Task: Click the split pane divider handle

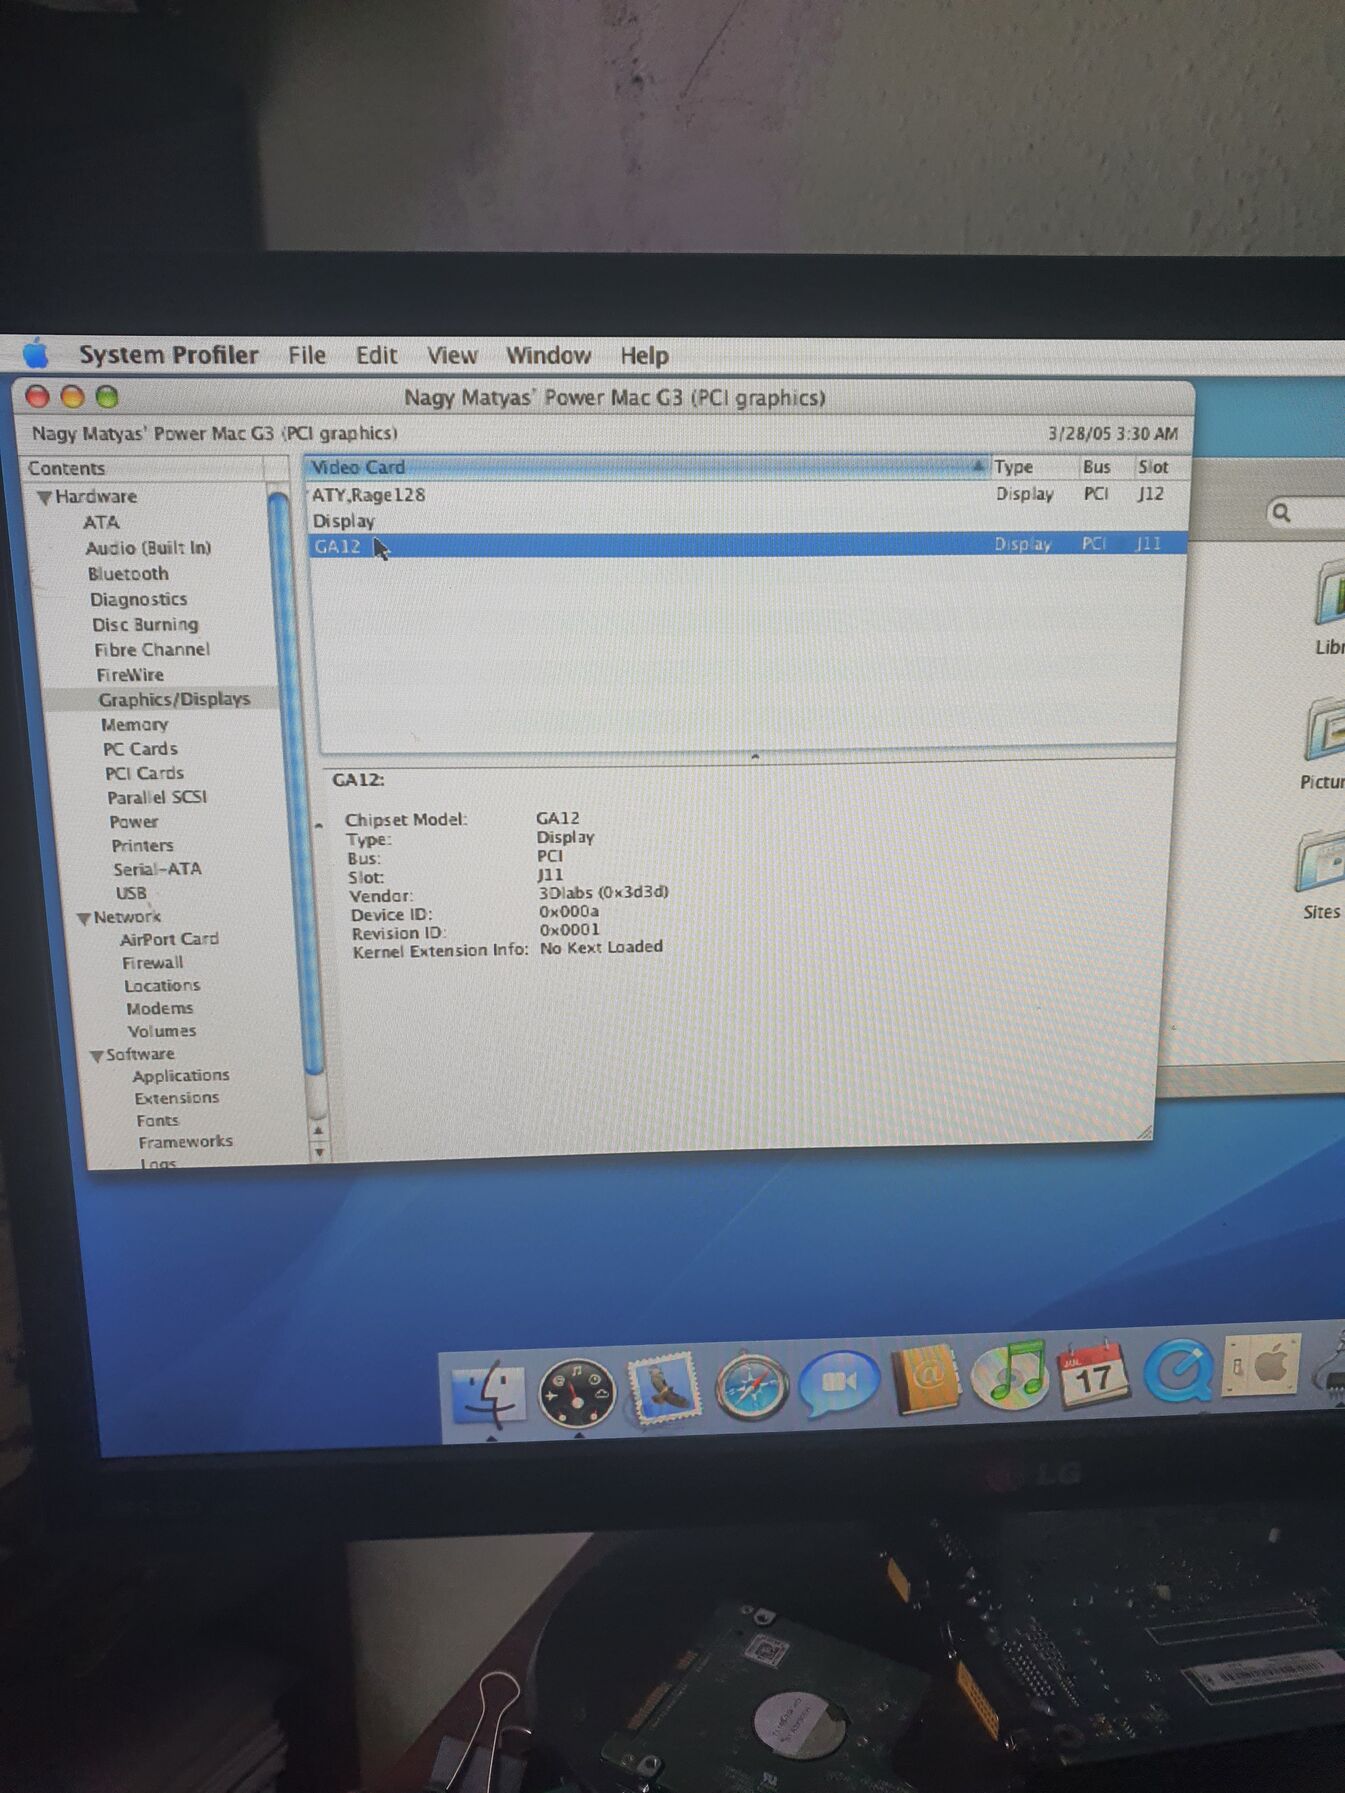Action: (755, 757)
